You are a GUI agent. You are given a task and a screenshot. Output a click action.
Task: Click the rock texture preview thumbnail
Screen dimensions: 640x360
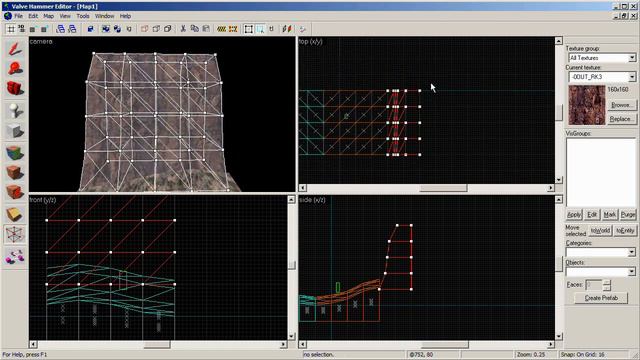tap(587, 105)
